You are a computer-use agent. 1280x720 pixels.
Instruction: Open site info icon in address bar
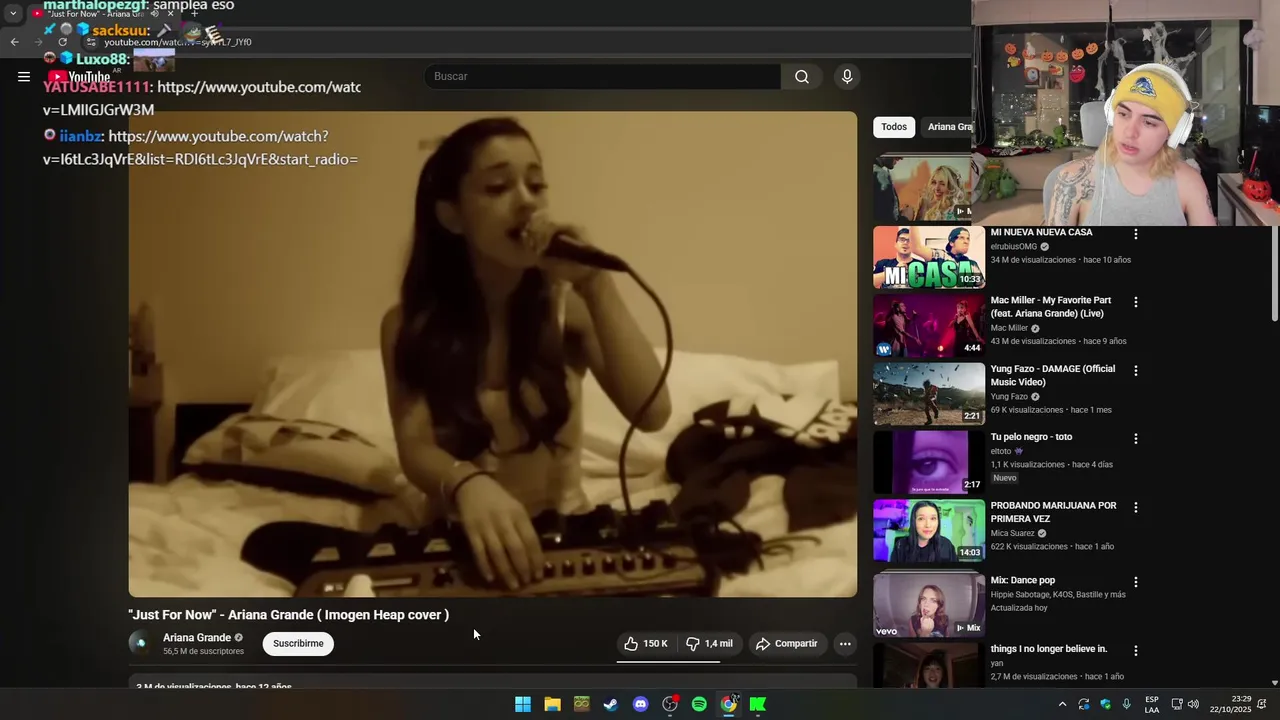pyautogui.click(x=91, y=42)
